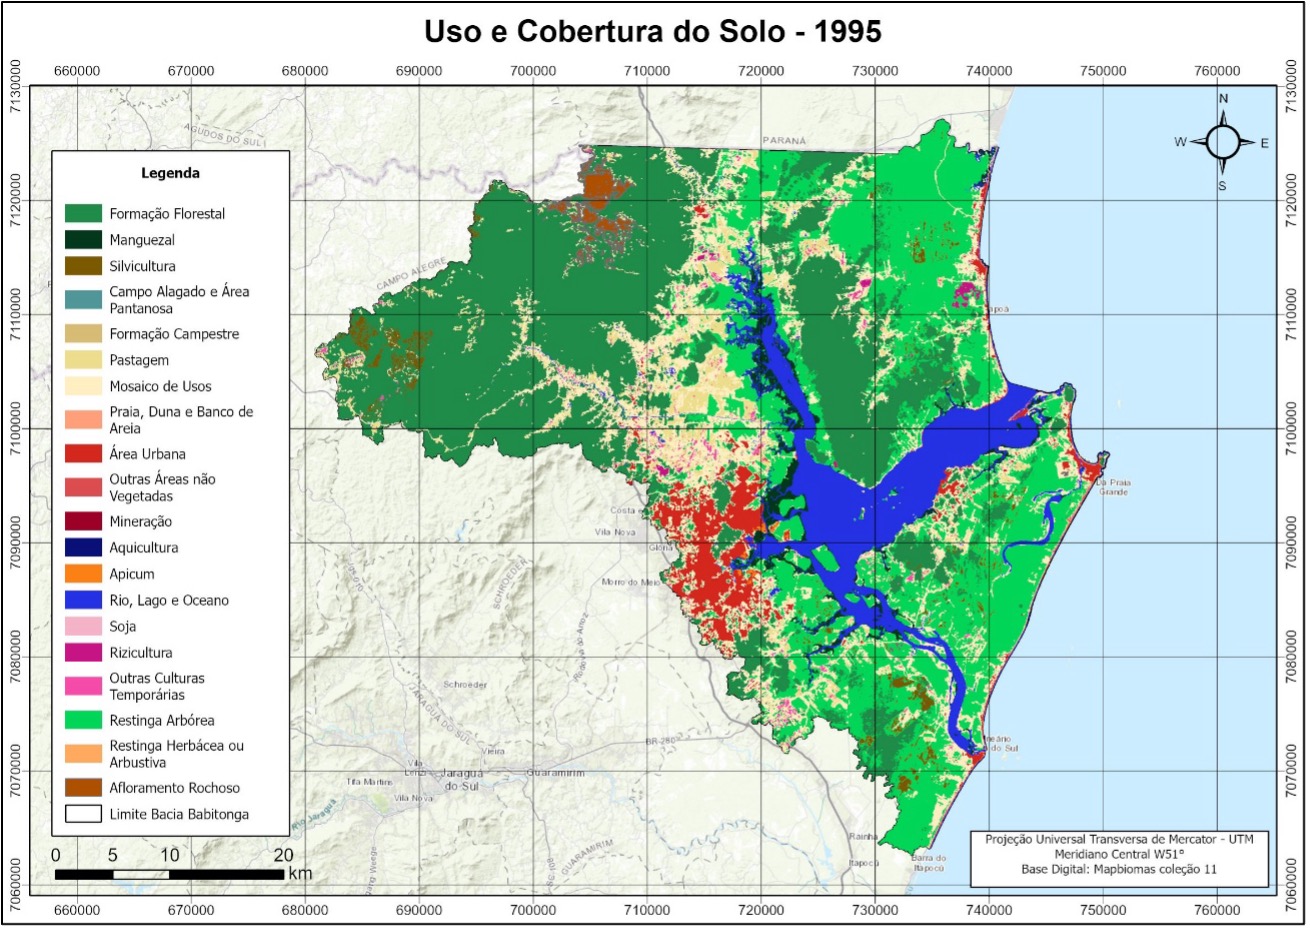Screen dimensions: 1310x928
Task: Click the map title 'Uso e Cobertura do Solo - 1995'
Action: [x=653, y=32]
